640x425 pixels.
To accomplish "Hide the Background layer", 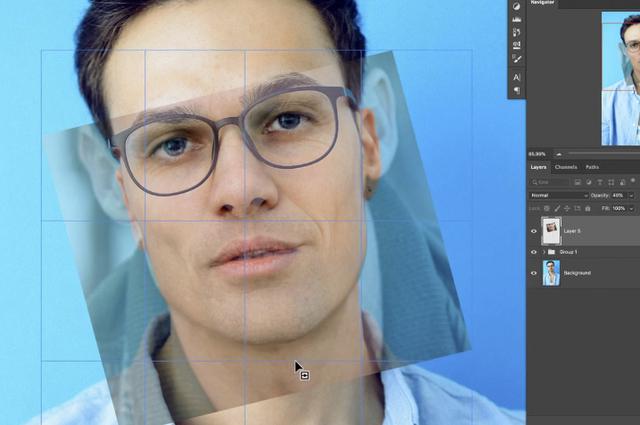I will tap(533, 273).
